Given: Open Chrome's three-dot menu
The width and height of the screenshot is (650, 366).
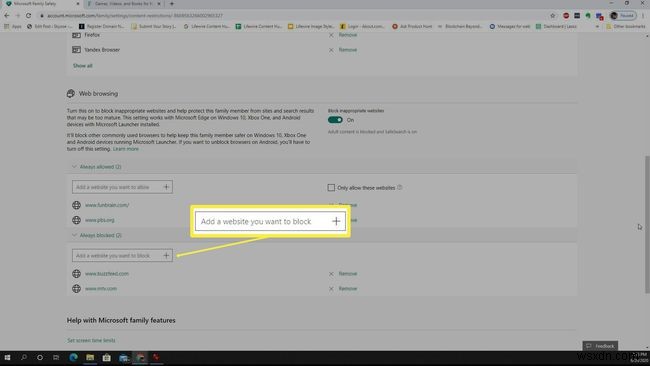Looking at the screenshot, I should [643, 16].
